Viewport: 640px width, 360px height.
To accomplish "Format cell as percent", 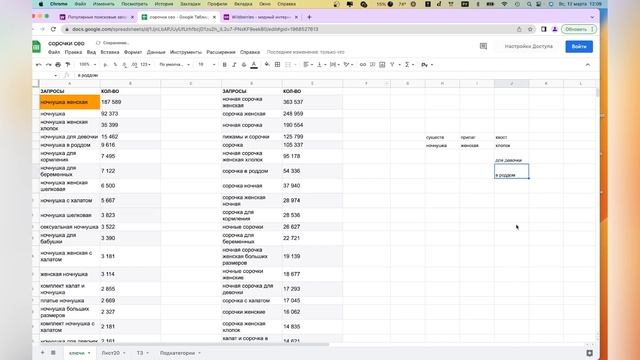I will [x=115, y=64].
